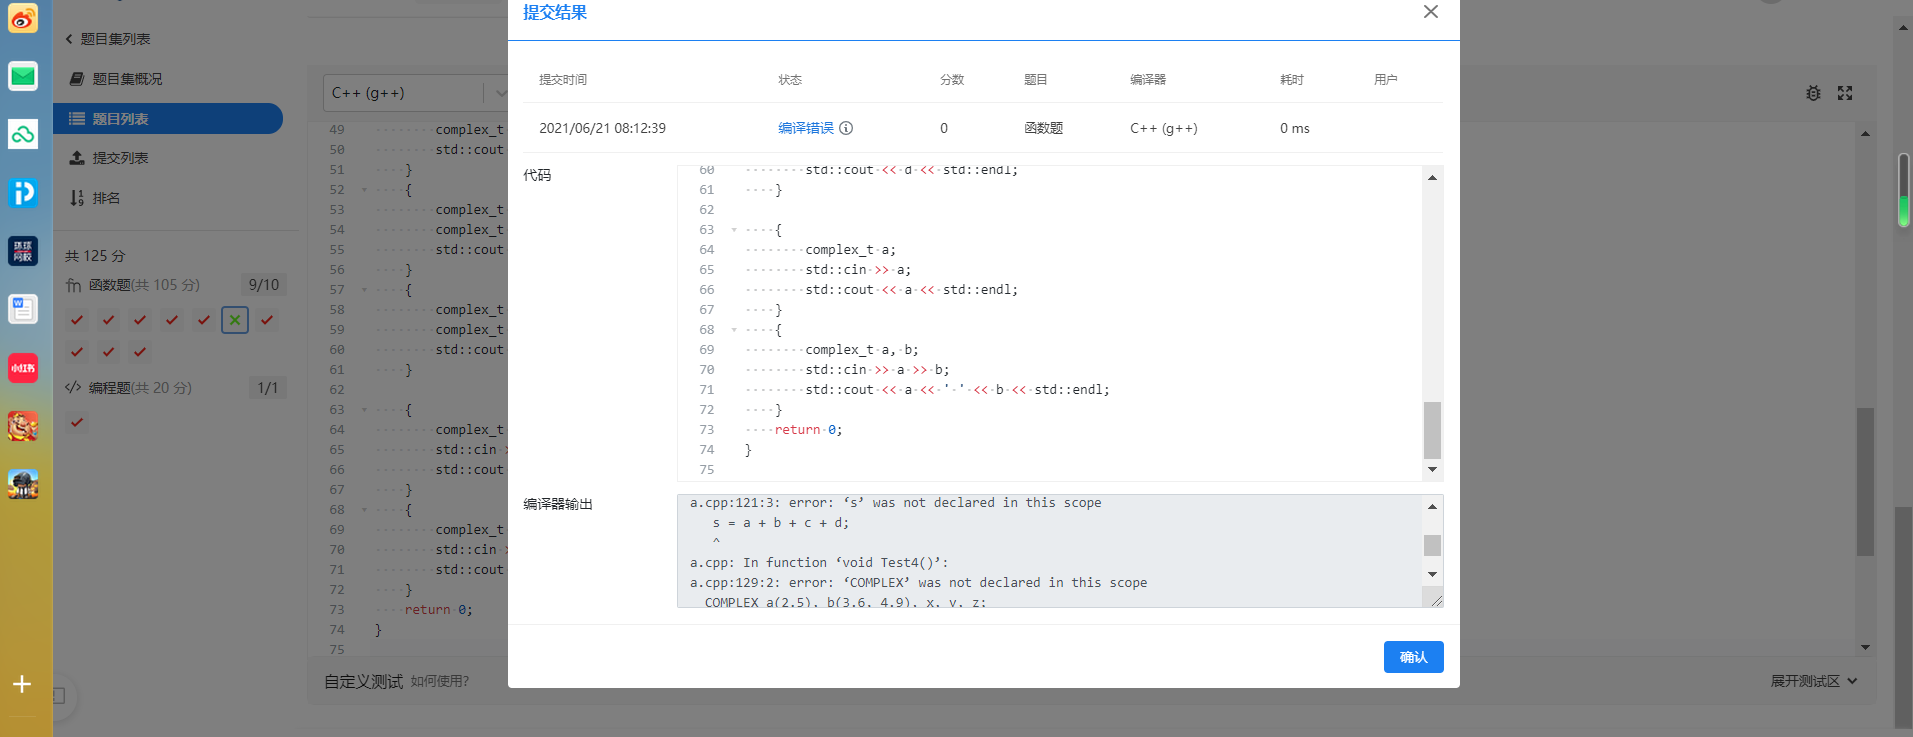Image resolution: width=1913 pixels, height=737 pixels.
Task: Click the 提交时间 column header
Action: click(x=563, y=80)
